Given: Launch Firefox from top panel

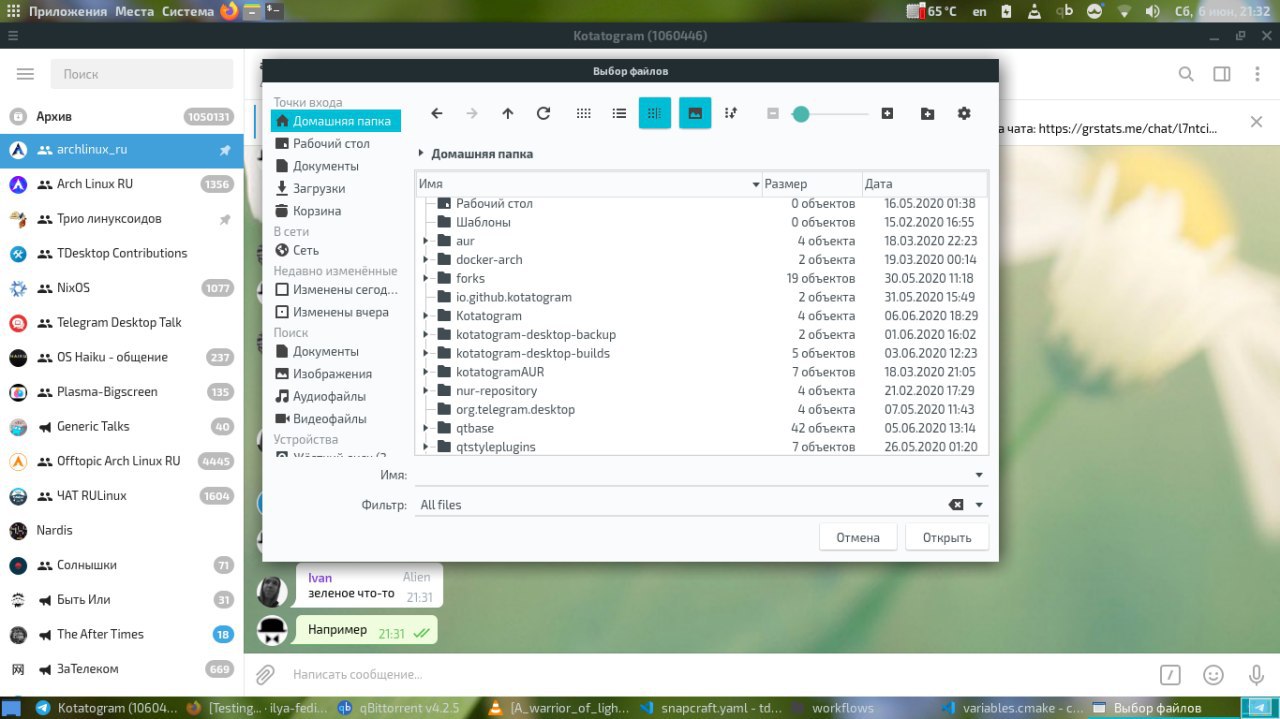Looking at the screenshot, I should point(229,11).
